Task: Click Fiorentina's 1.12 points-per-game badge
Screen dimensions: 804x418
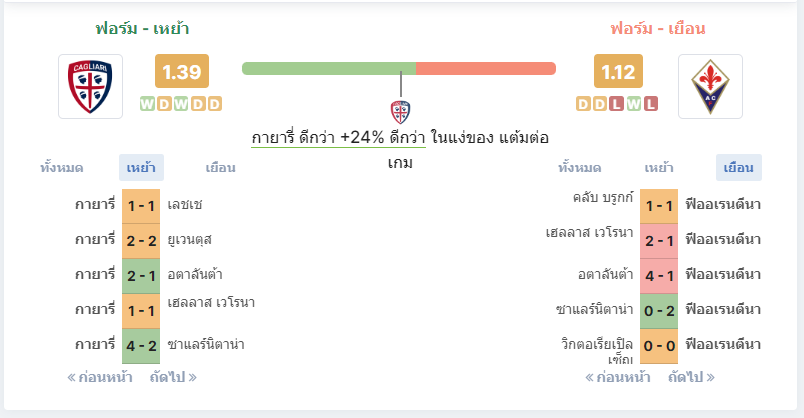Action: coord(618,71)
